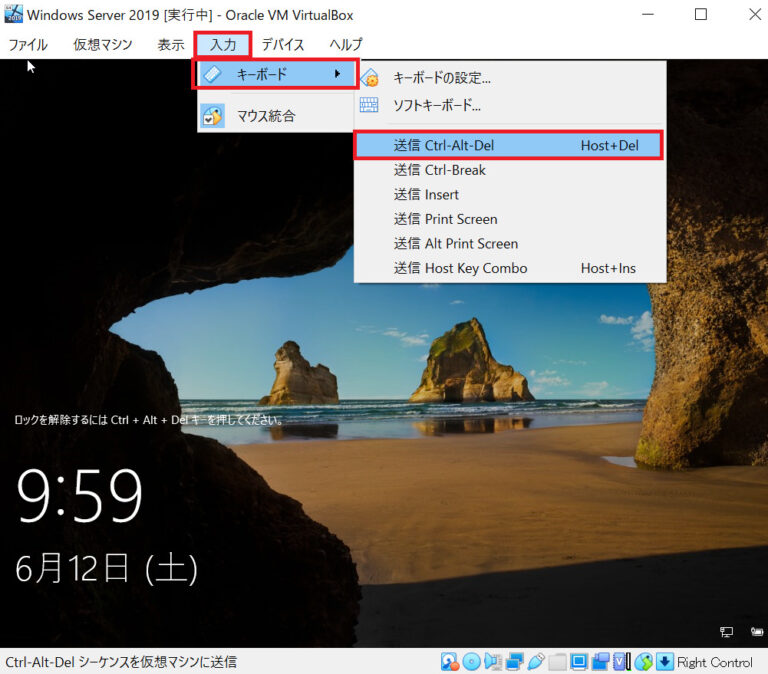The image size is (768, 674).
Task: Click the lock screen network icon
Action: [x=726, y=632]
